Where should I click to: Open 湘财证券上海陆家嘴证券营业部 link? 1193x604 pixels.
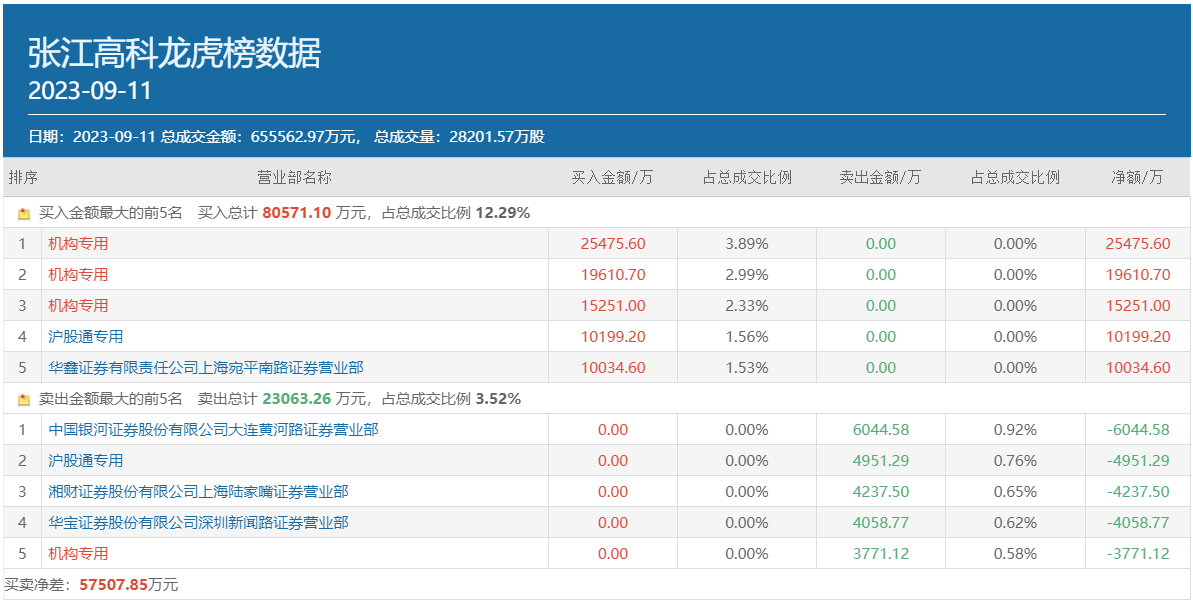[198, 492]
